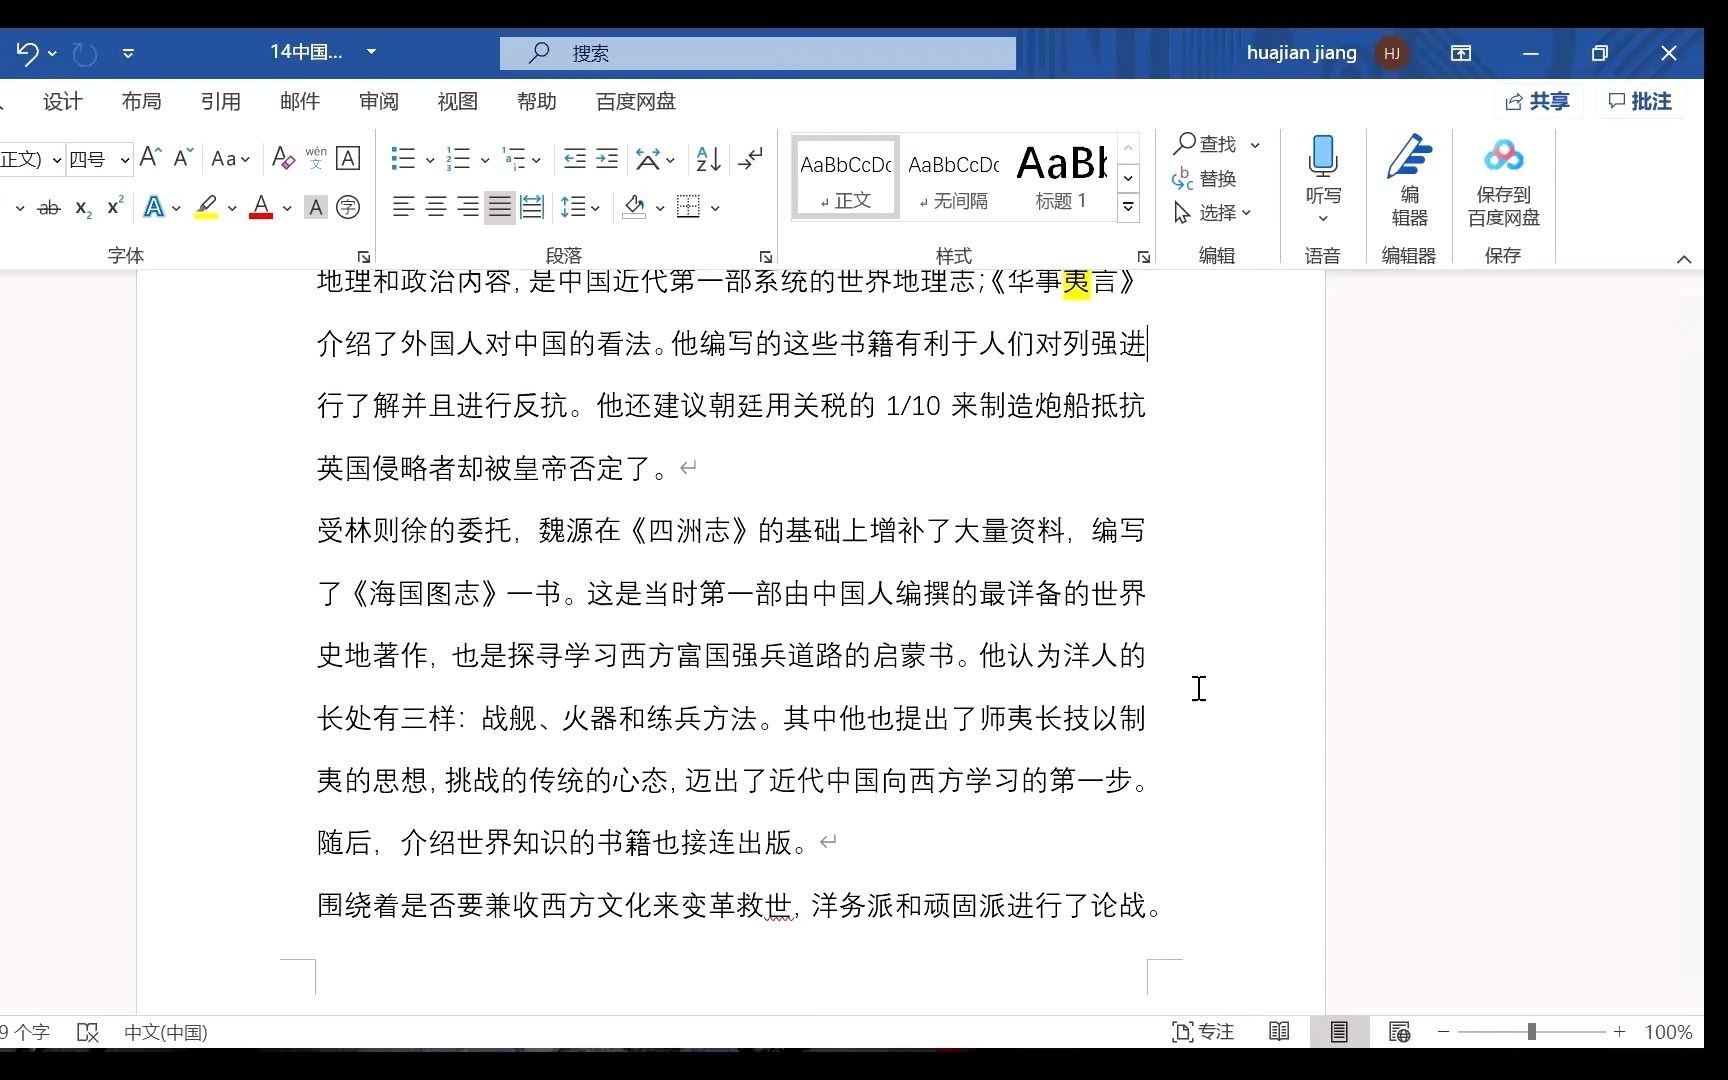
Task: Click the 编辑器 editor icon
Action: 1409,180
